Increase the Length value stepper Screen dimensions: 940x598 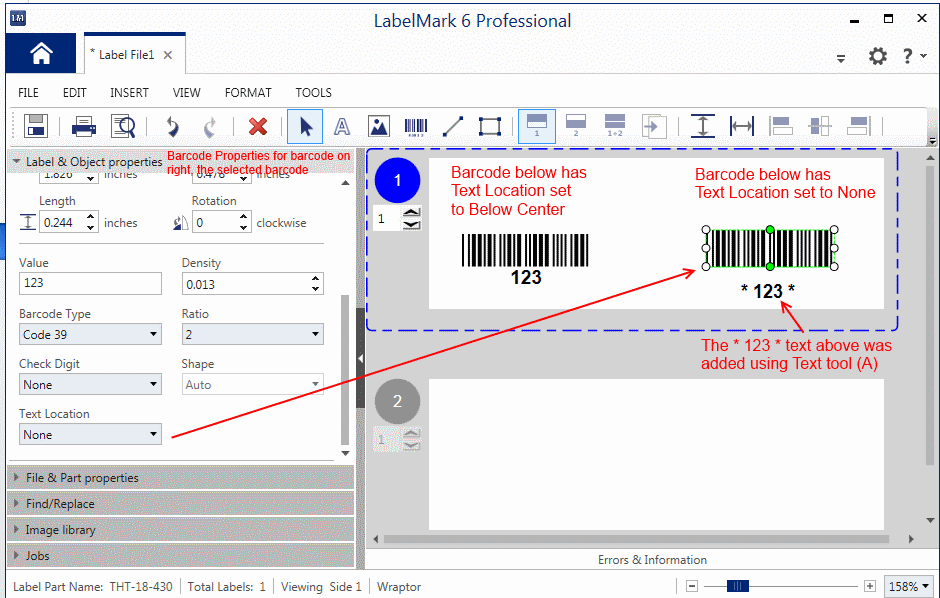pos(90,217)
